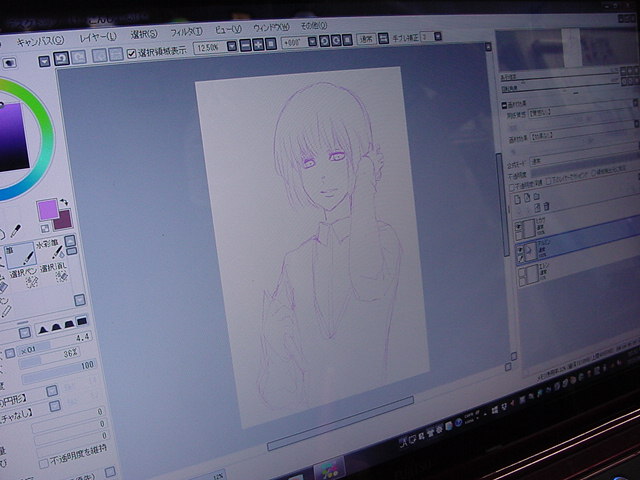The image size is (640, 480).
Task: Click the dark plum background color swatch
Action: pyautogui.click(x=65, y=220)
